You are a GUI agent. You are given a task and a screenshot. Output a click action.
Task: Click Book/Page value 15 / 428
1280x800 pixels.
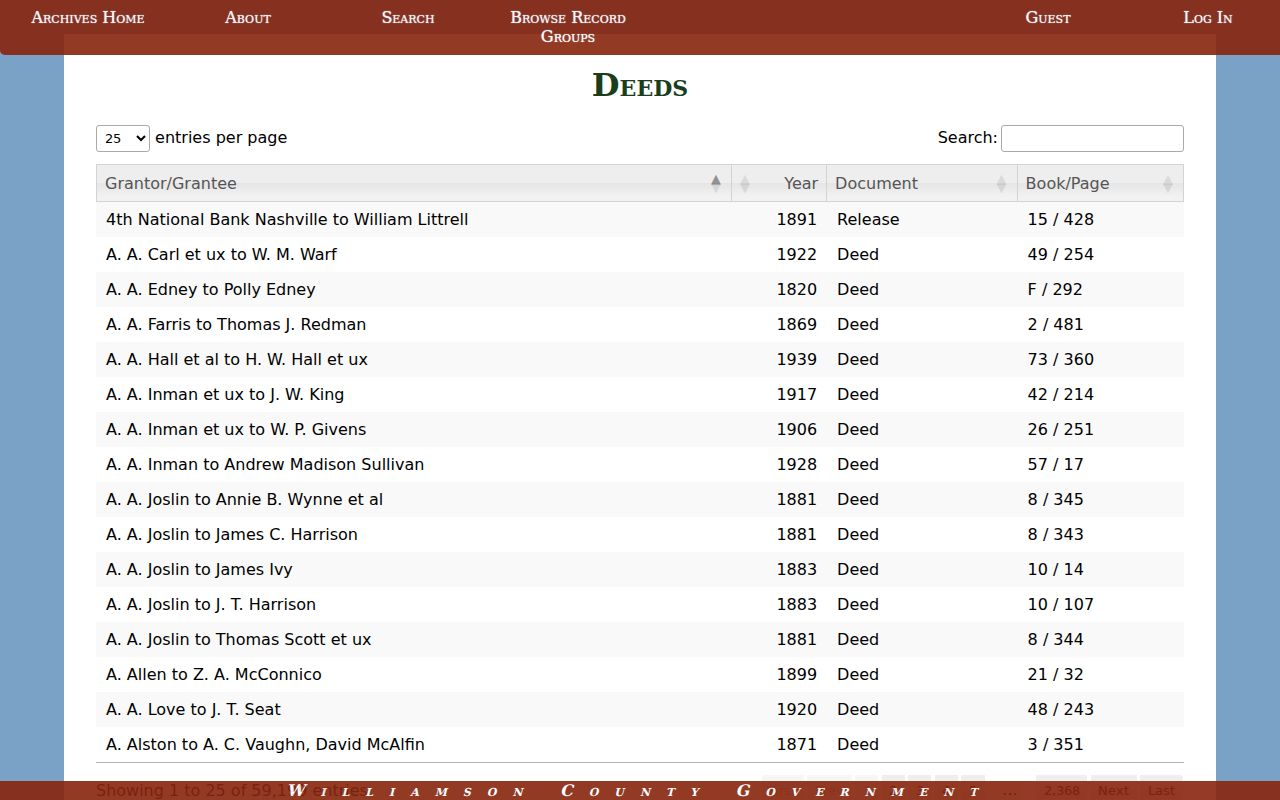1060,219
